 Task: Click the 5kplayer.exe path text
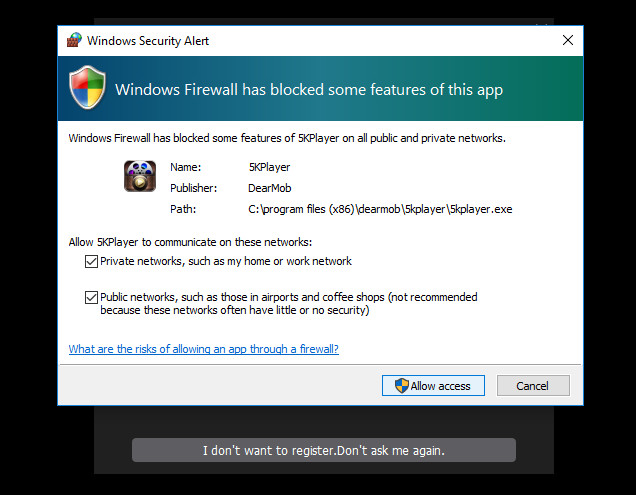[x=380, y=209]
